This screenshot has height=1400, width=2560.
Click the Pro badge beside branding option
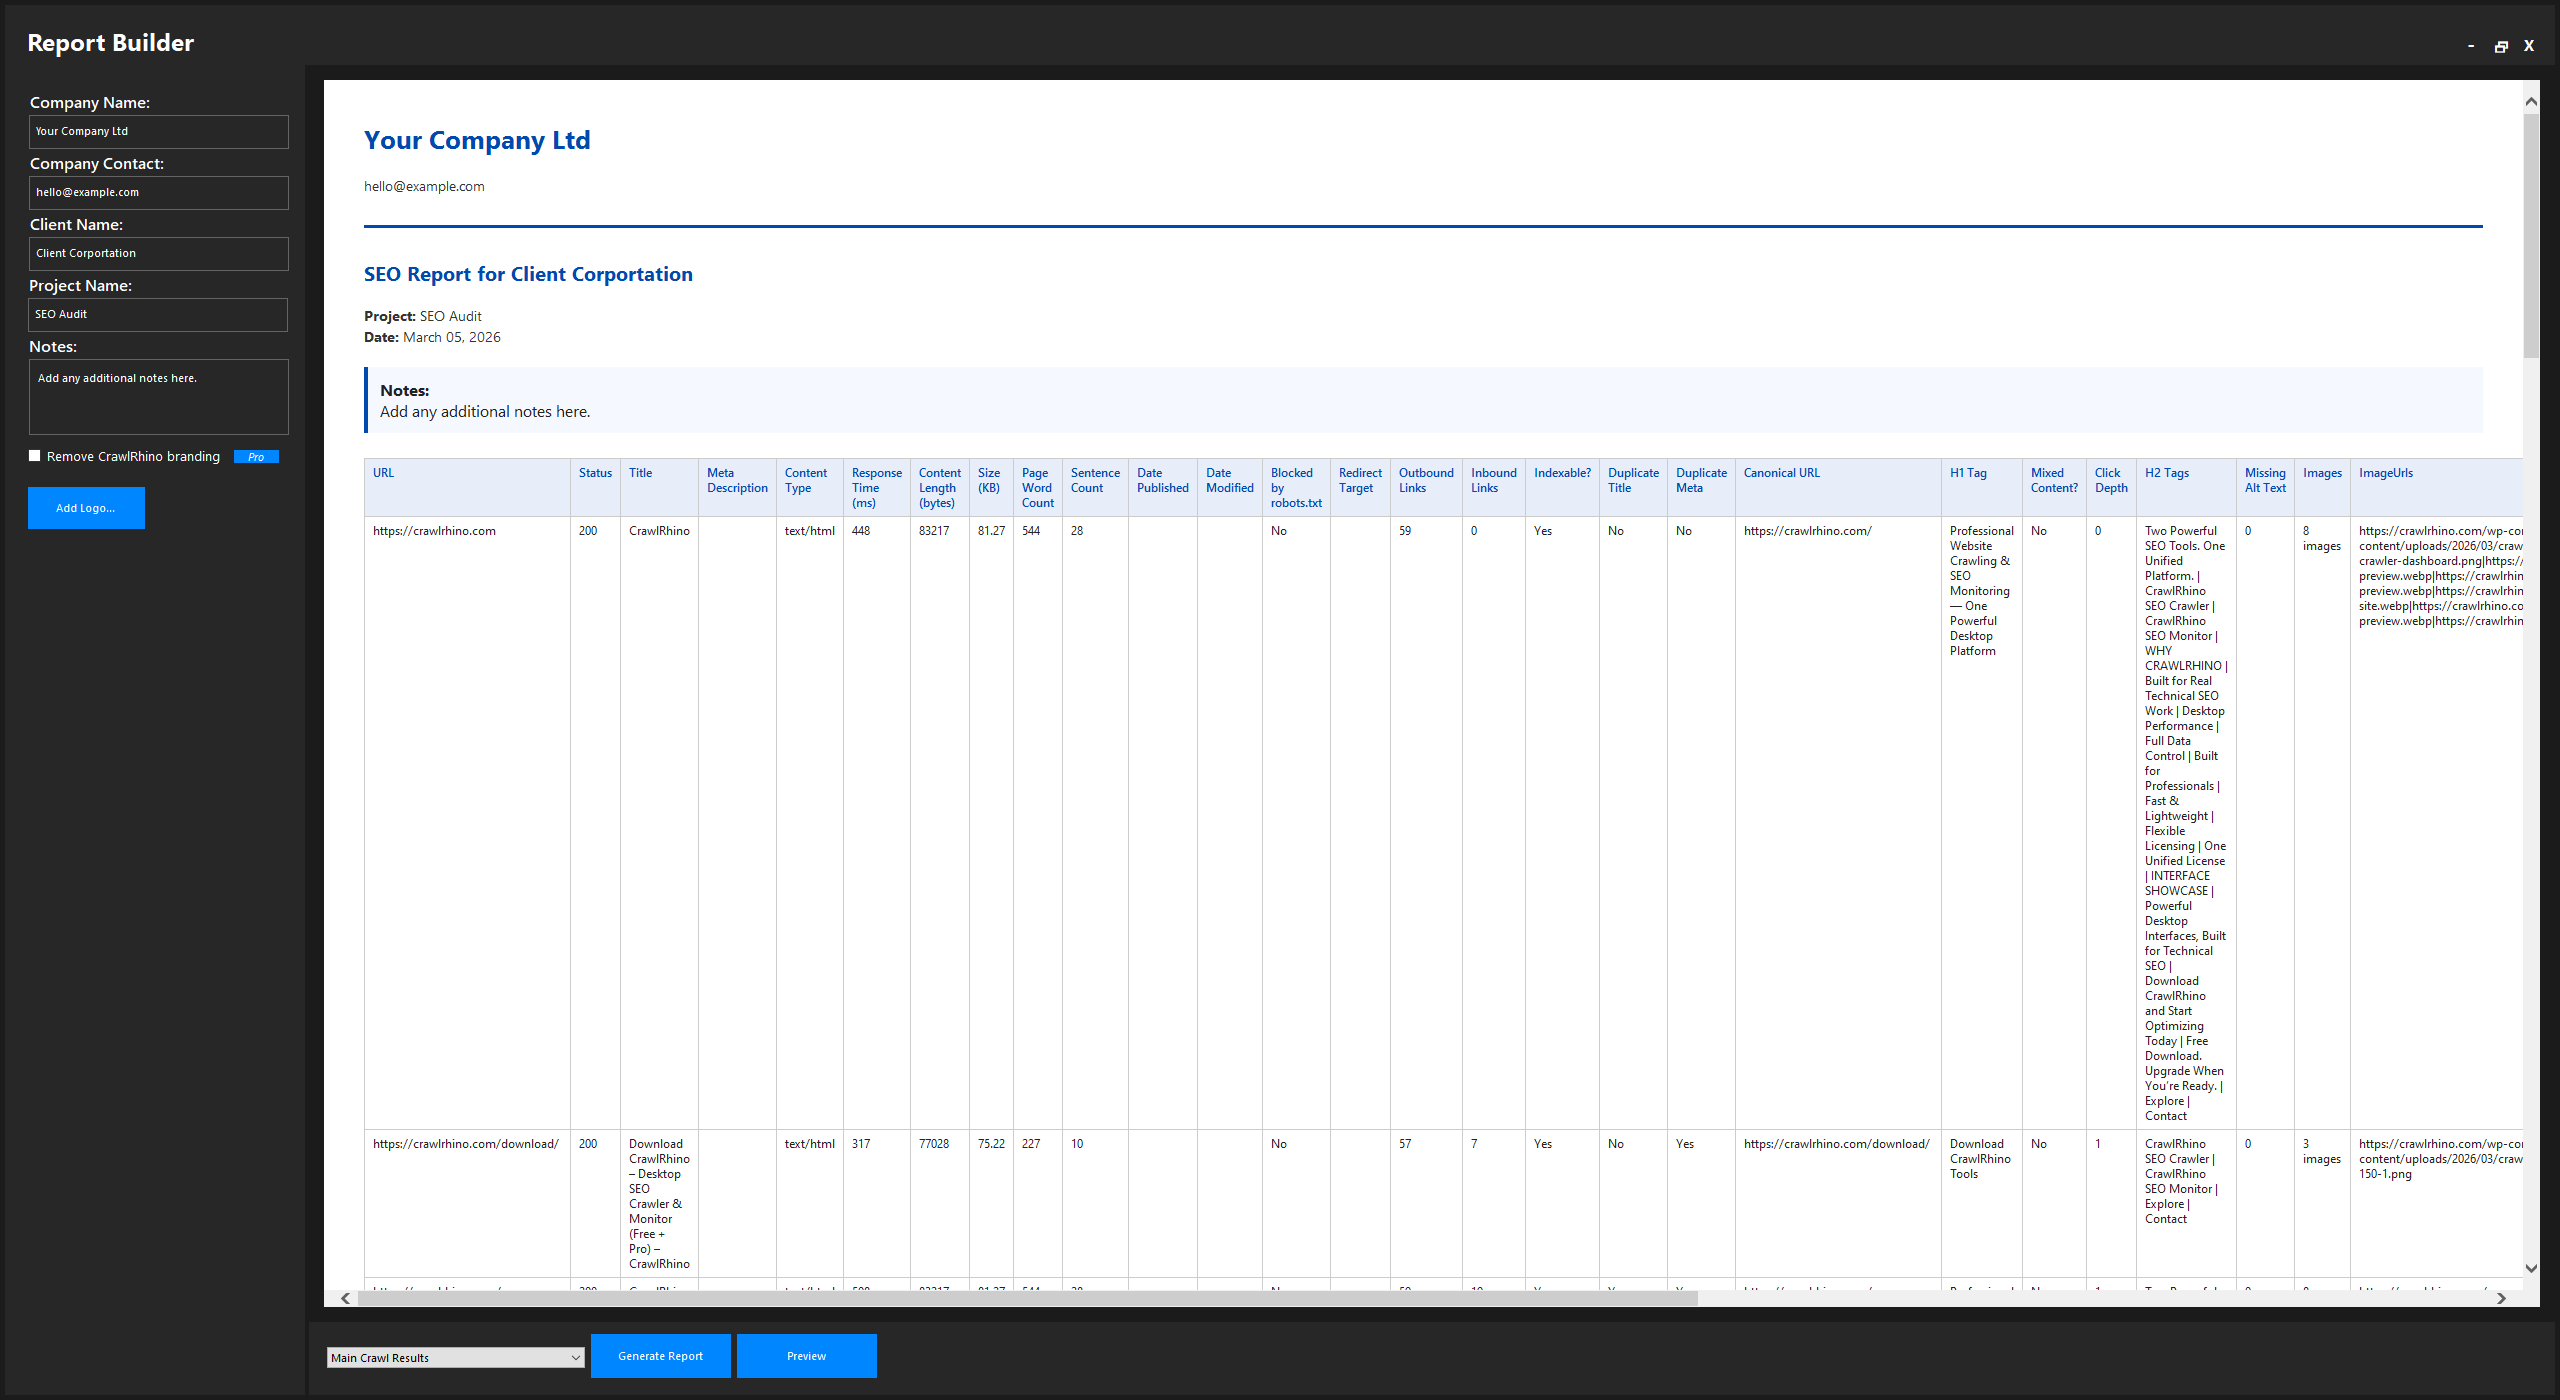pos(256,456)
